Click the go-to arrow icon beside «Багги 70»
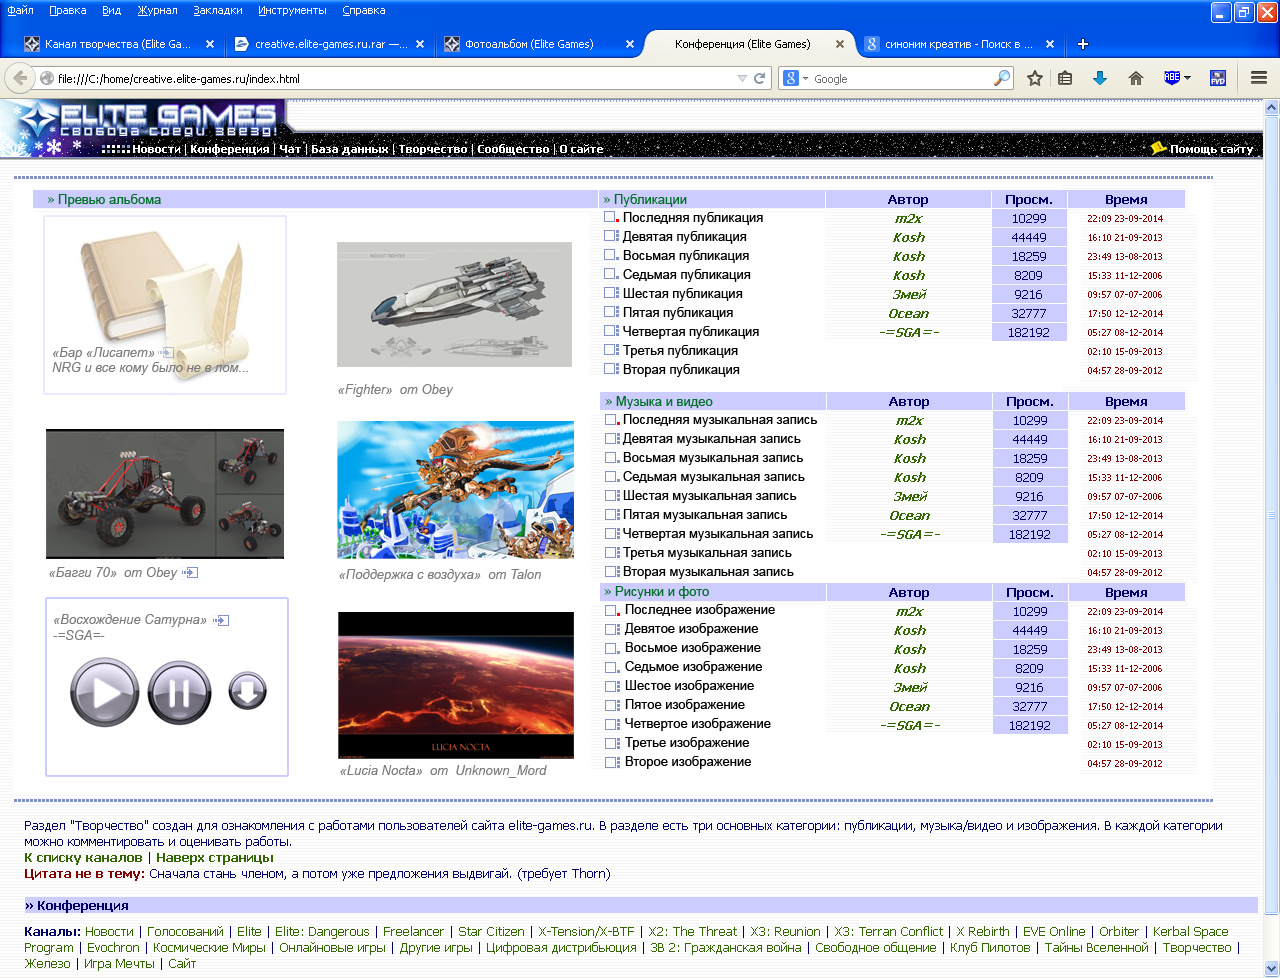 point(190,573)
